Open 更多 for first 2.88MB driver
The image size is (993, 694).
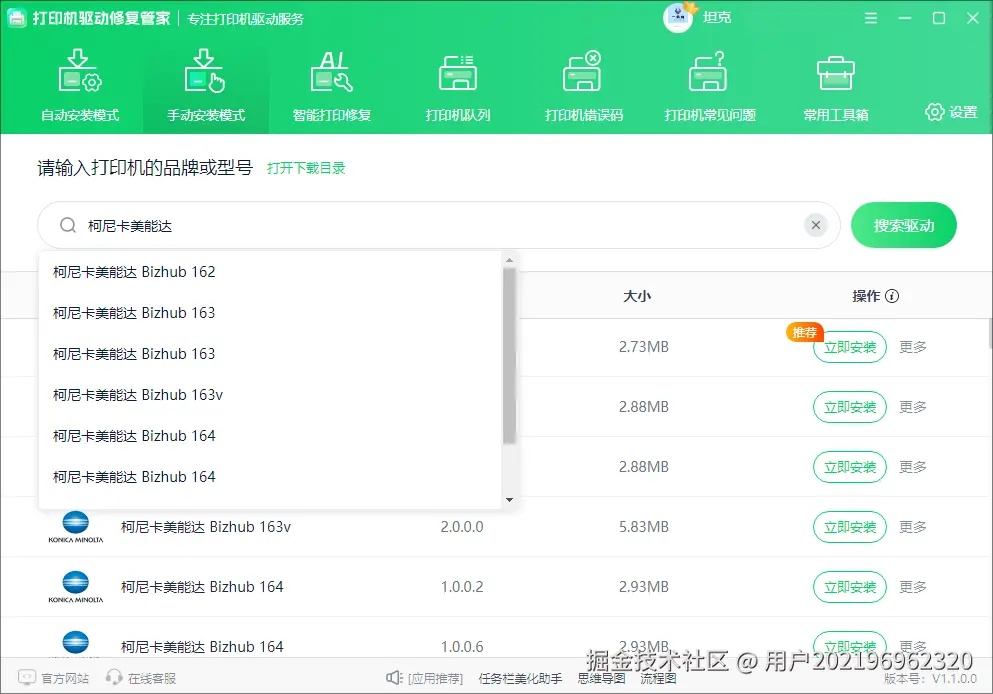(913, 407)
